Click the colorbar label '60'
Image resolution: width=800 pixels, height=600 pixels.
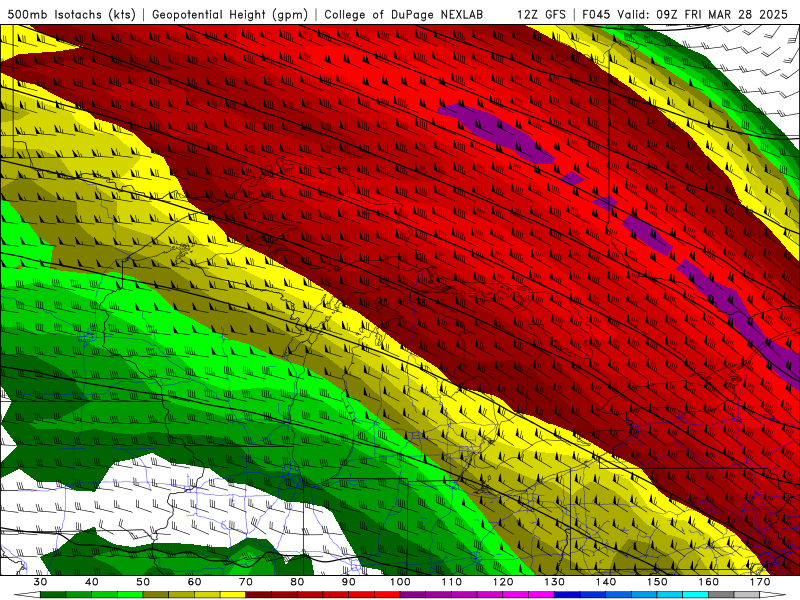click(194, 582)
